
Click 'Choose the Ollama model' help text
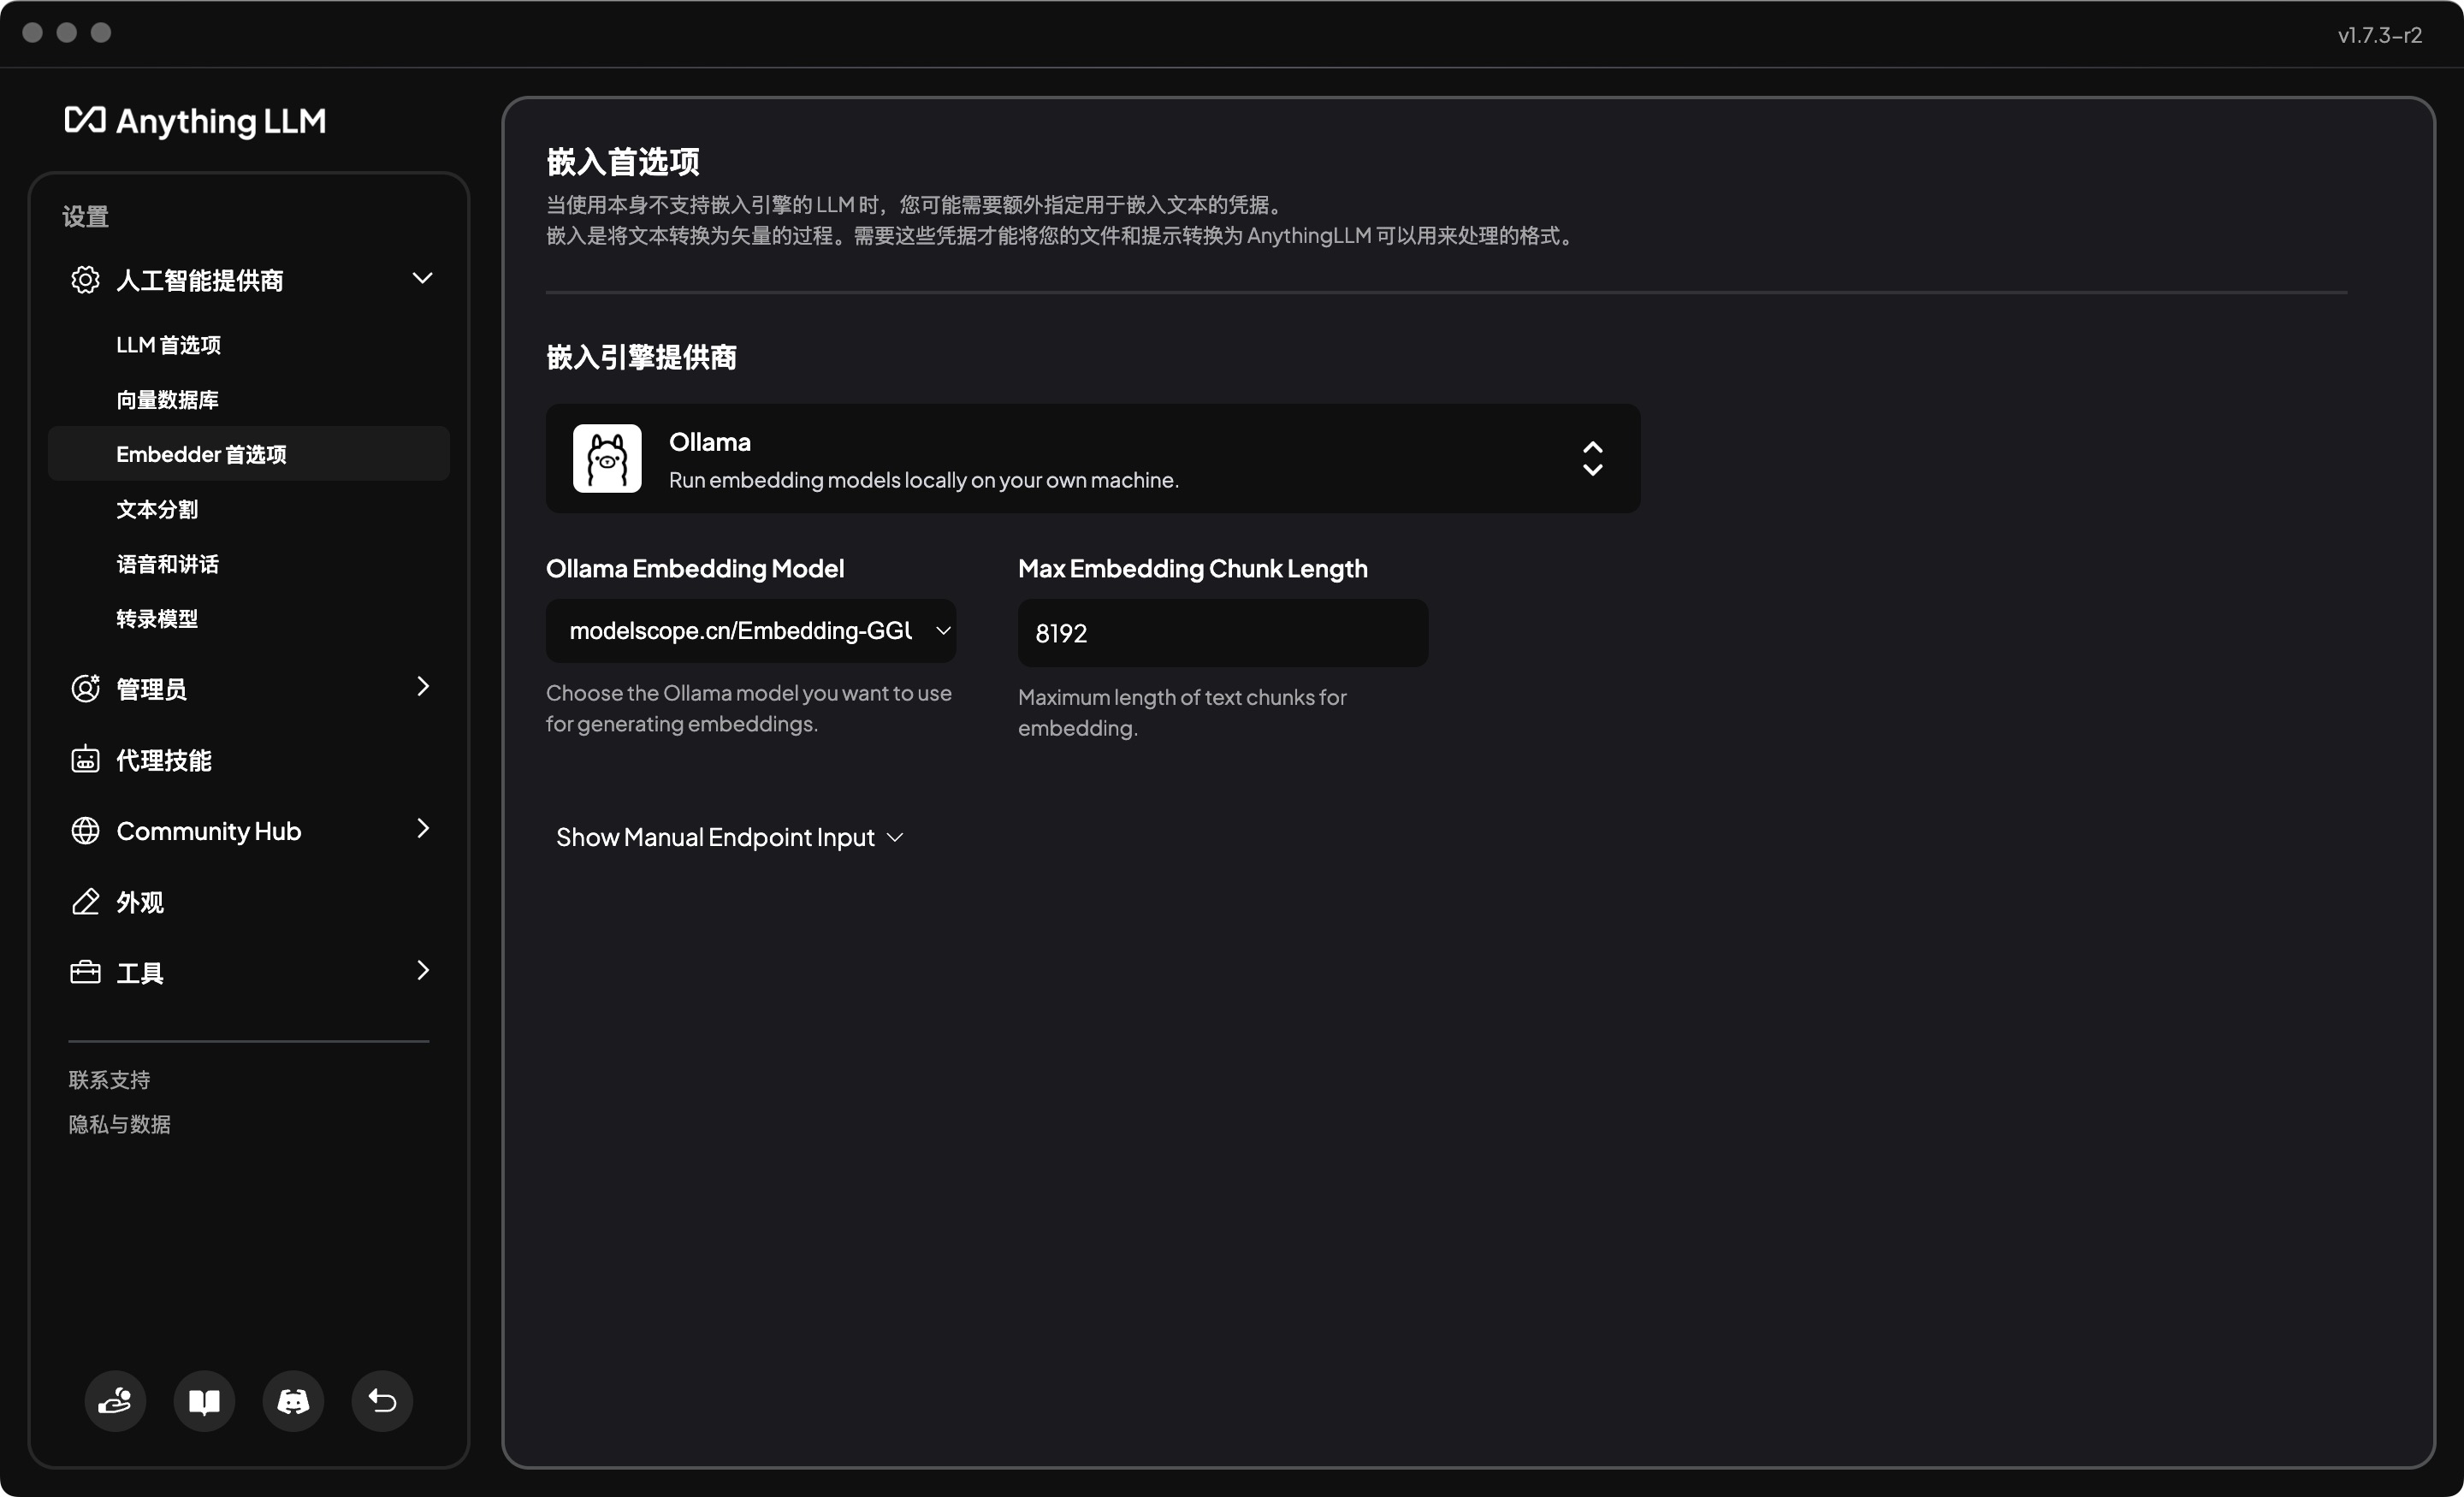pos(749,708)
